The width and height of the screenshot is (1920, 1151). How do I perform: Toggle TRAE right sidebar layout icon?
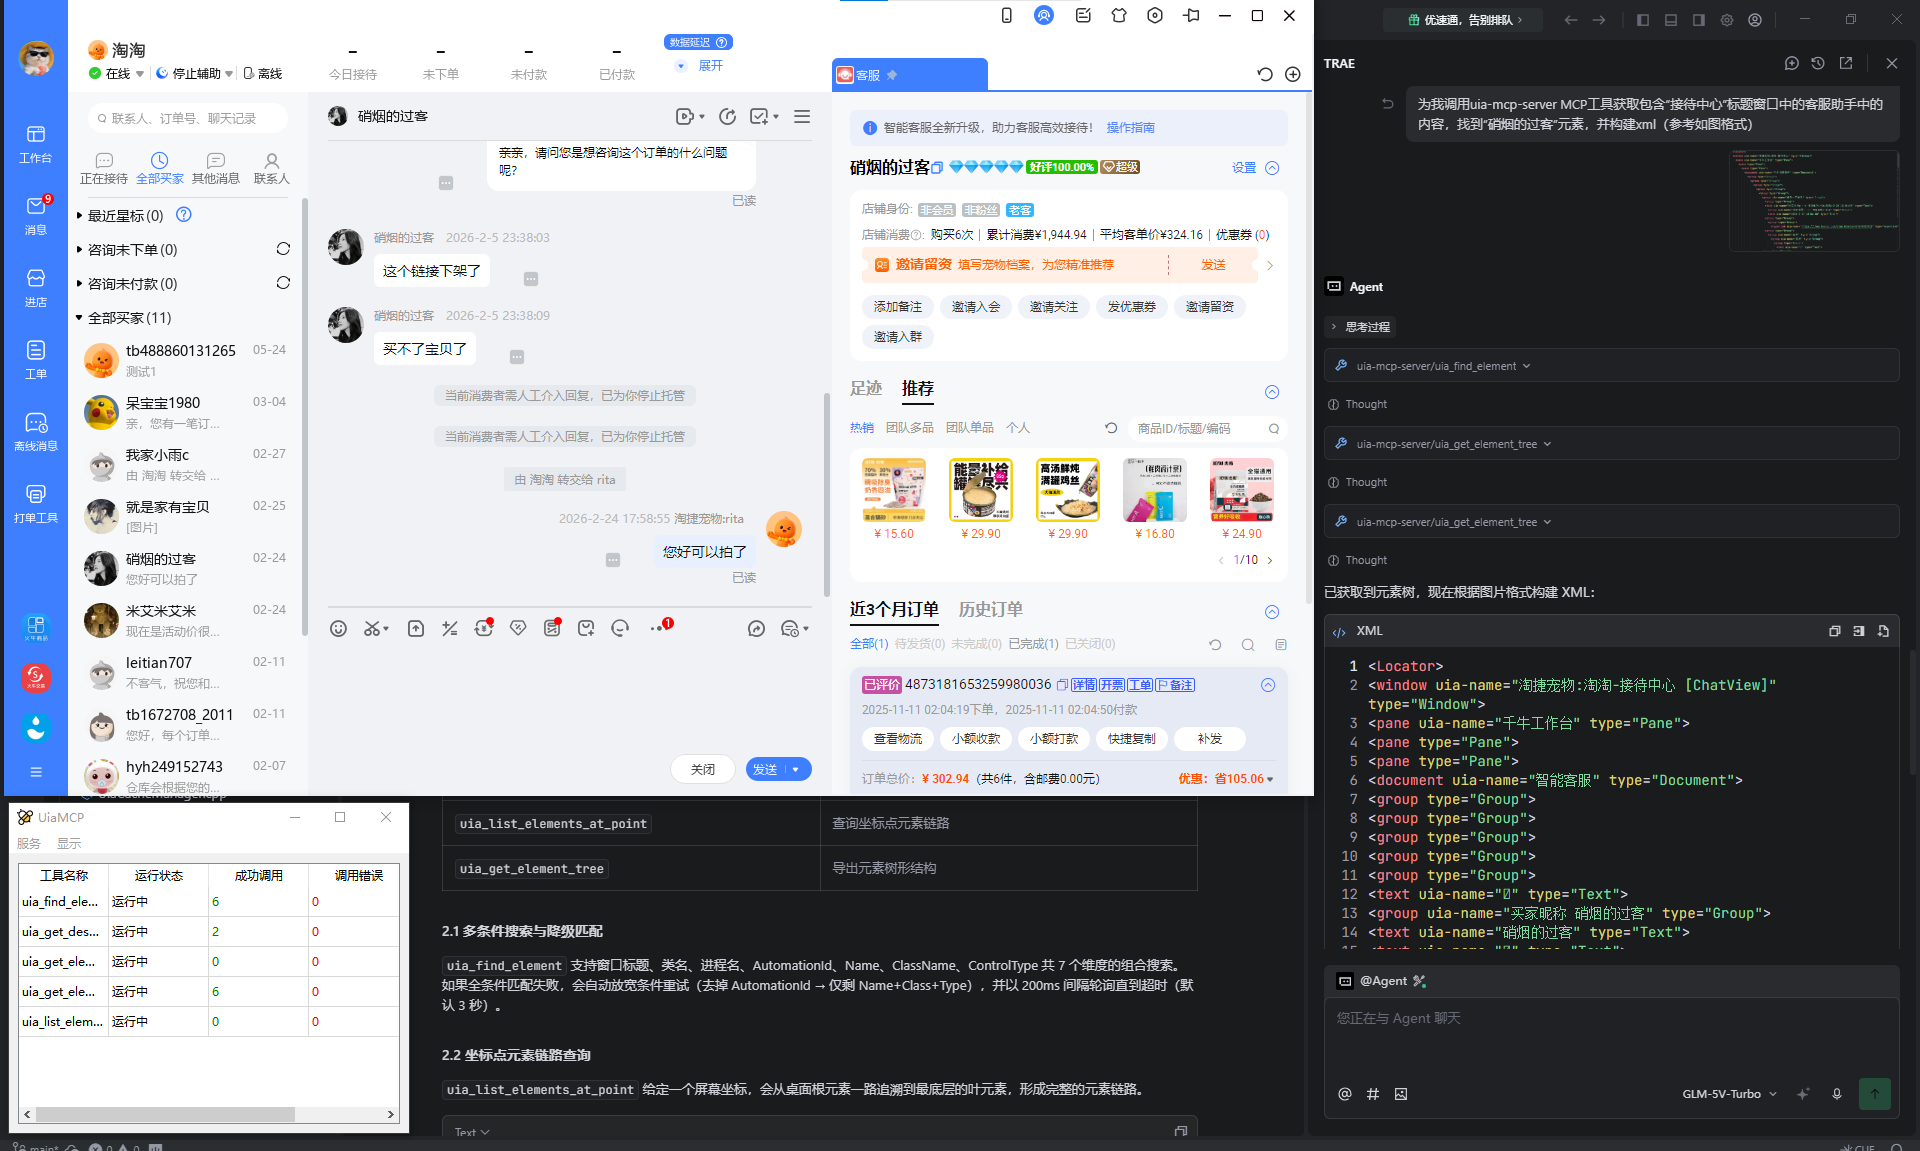click(x=1699, y=20)
